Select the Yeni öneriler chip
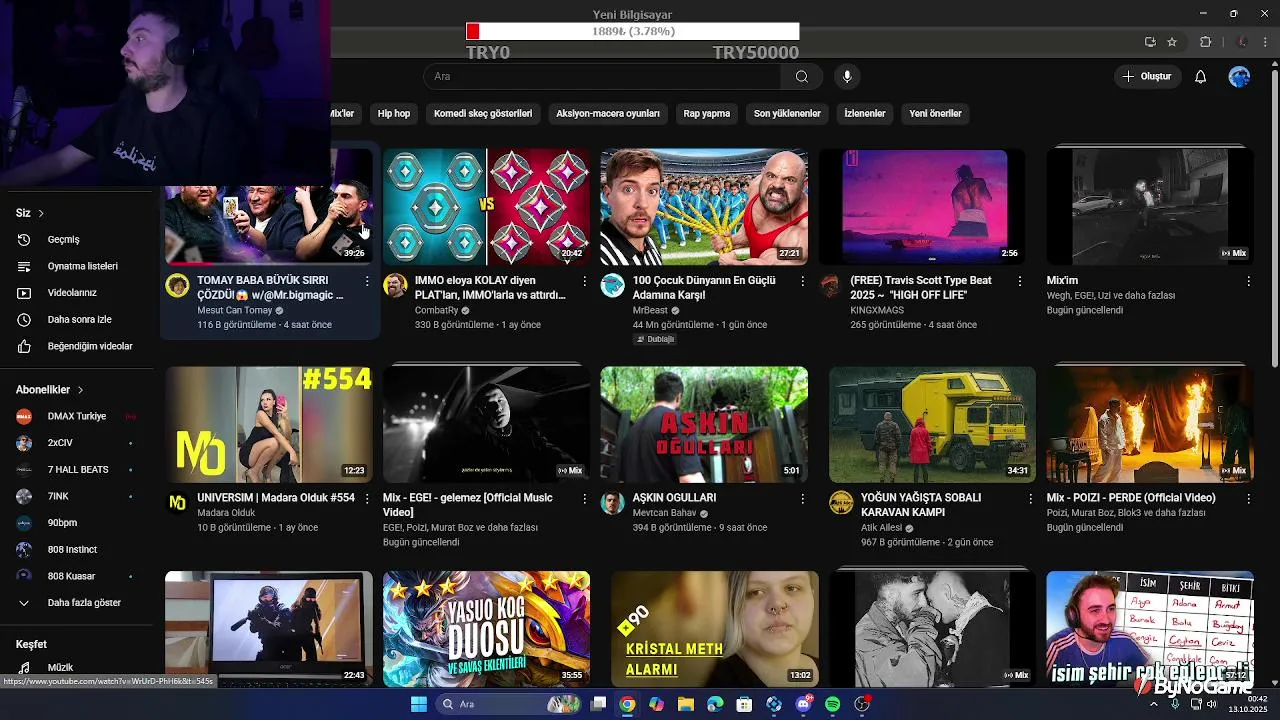Screen dimensions: 1280x720 (935, 114)
